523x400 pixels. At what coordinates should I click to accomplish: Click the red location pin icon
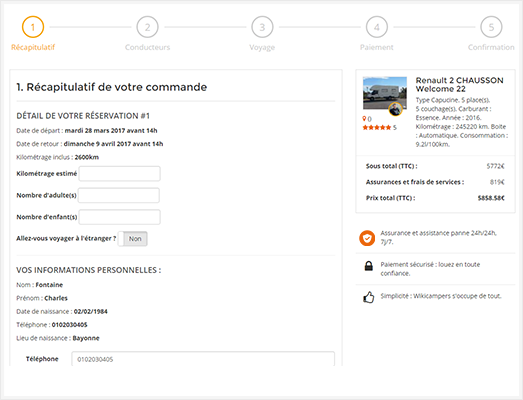[364, 118]
